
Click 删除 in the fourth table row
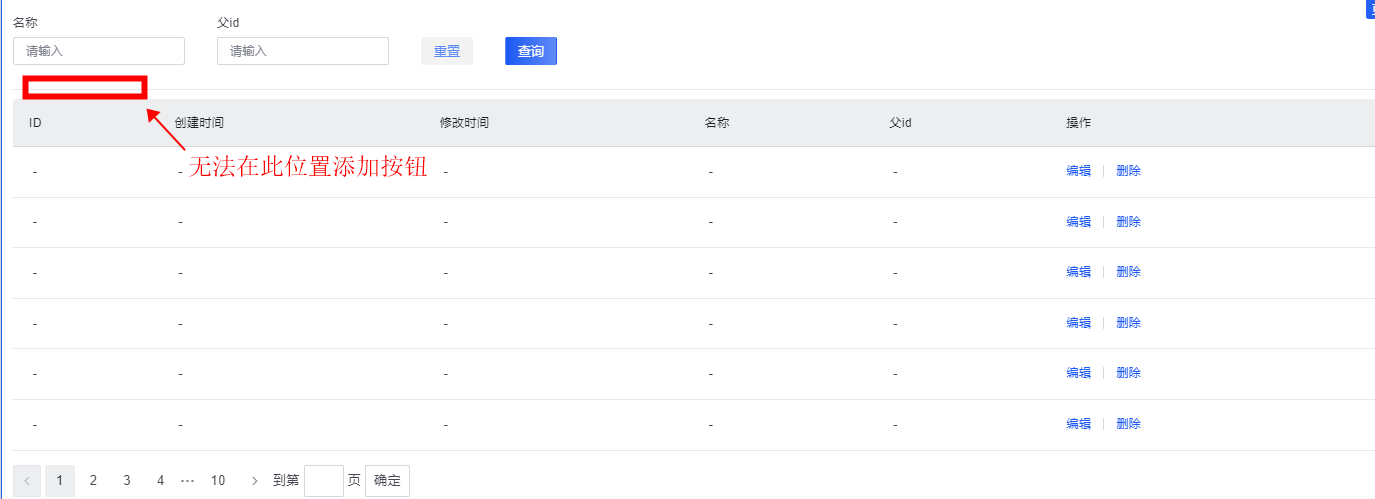click(1128, 323)
